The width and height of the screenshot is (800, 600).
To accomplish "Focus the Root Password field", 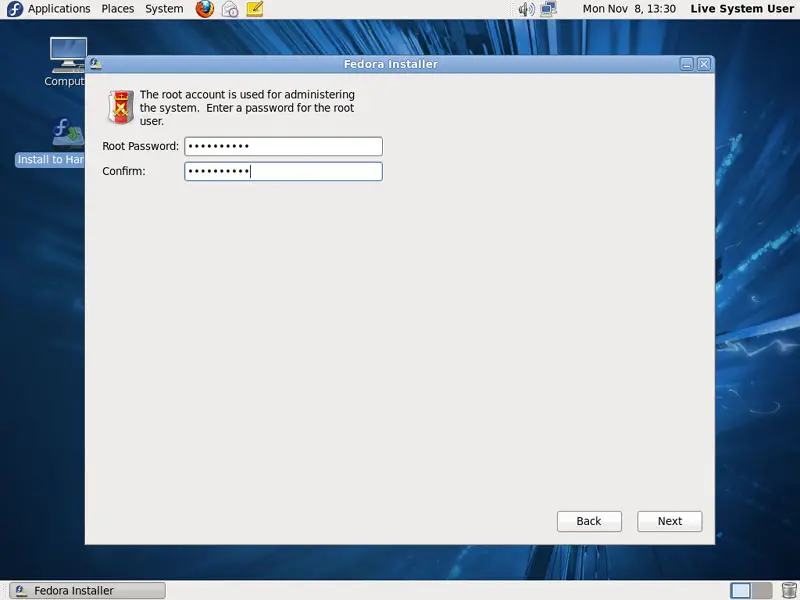I will (x=283, y=146).
